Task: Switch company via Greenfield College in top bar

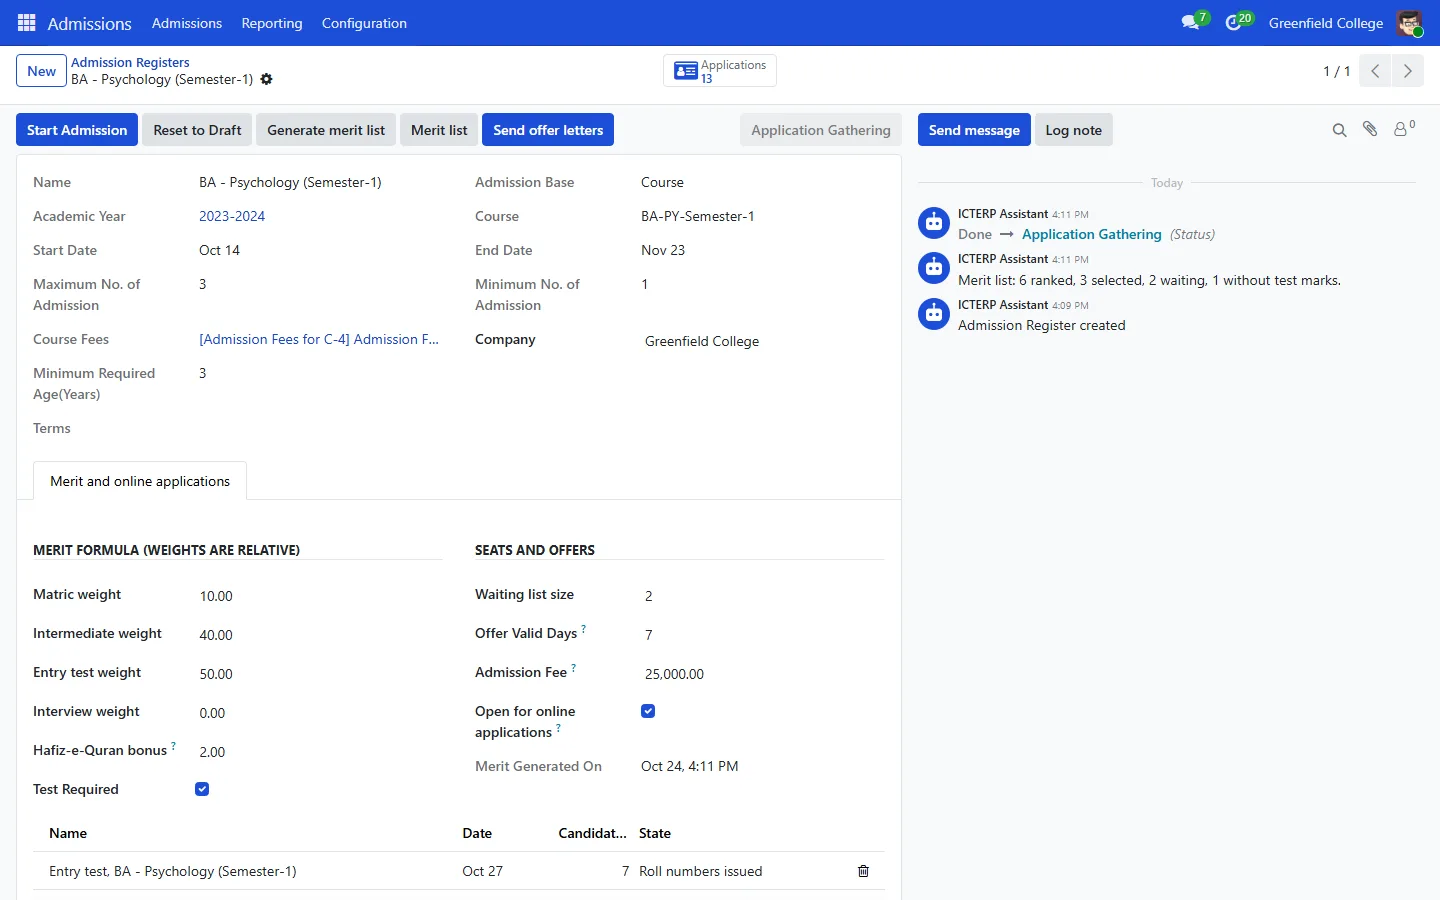Action: click(1326, 23)
